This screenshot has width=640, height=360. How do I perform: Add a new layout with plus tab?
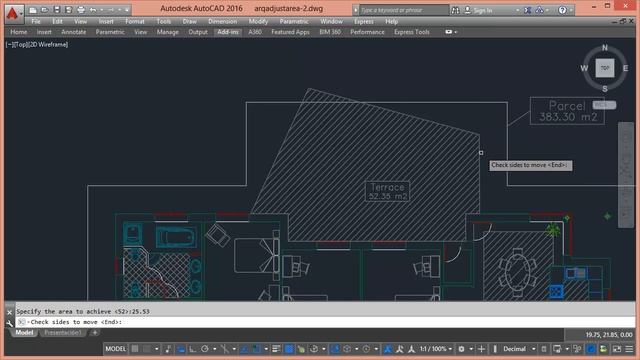pos(95,333)
